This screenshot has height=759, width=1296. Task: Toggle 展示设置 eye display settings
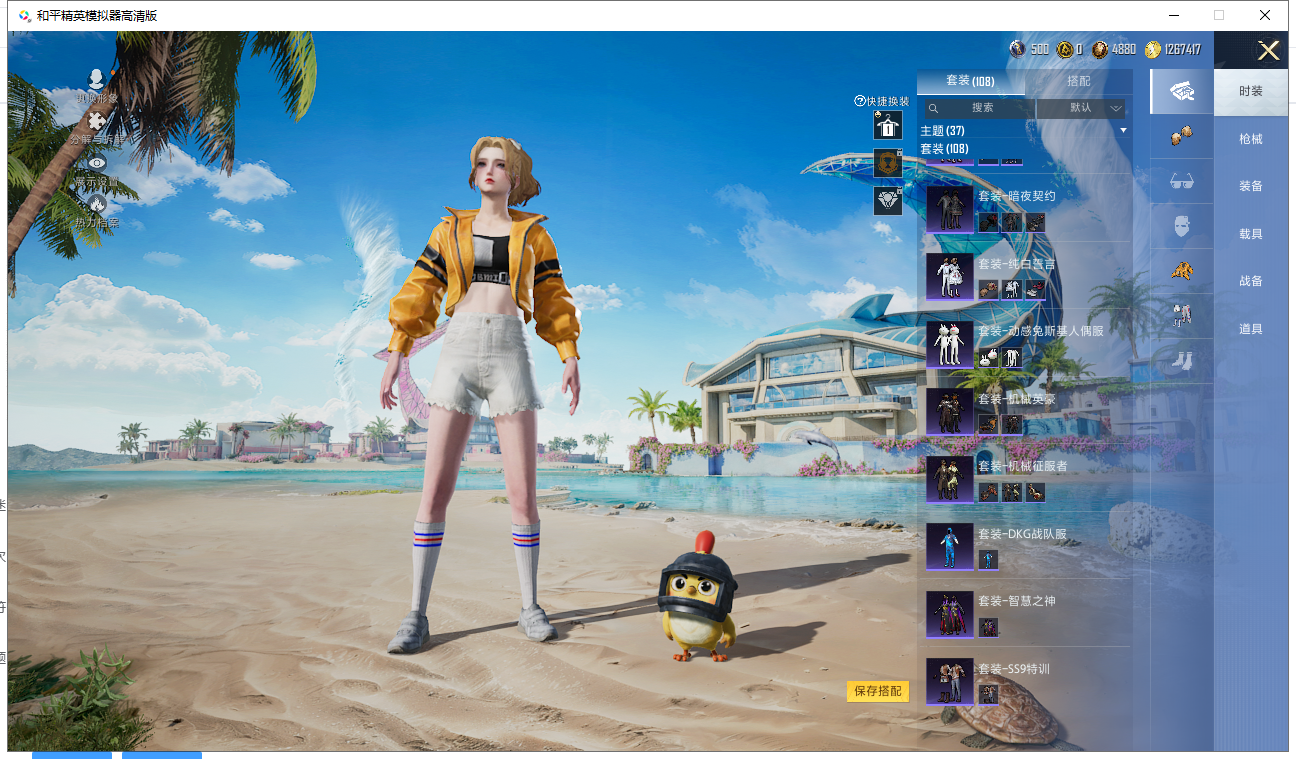[97, 163]
